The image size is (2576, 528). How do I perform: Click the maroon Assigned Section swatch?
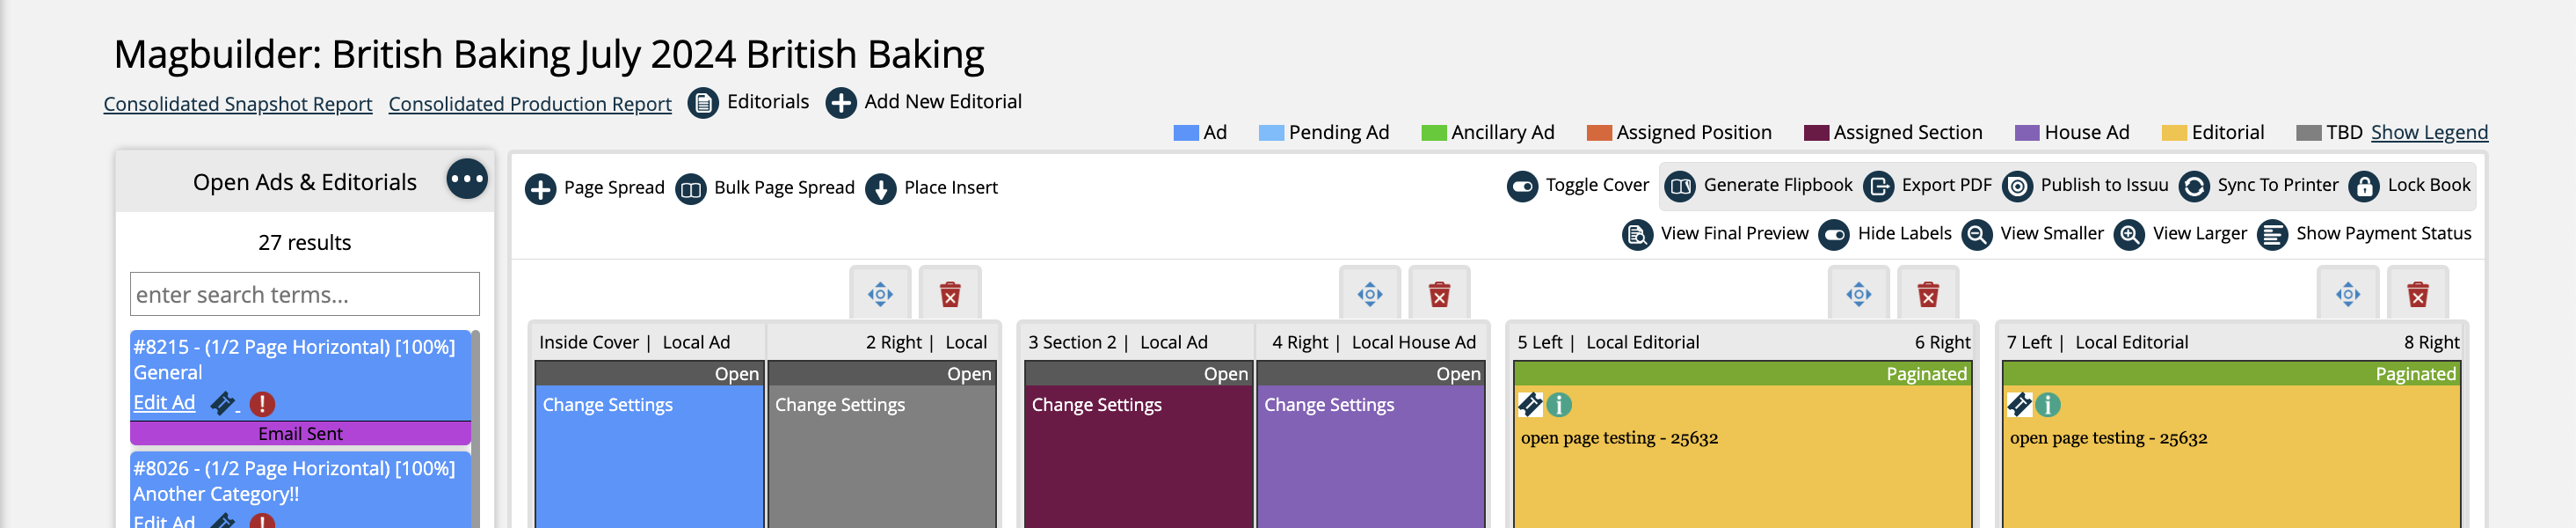tap(1816, 133)
